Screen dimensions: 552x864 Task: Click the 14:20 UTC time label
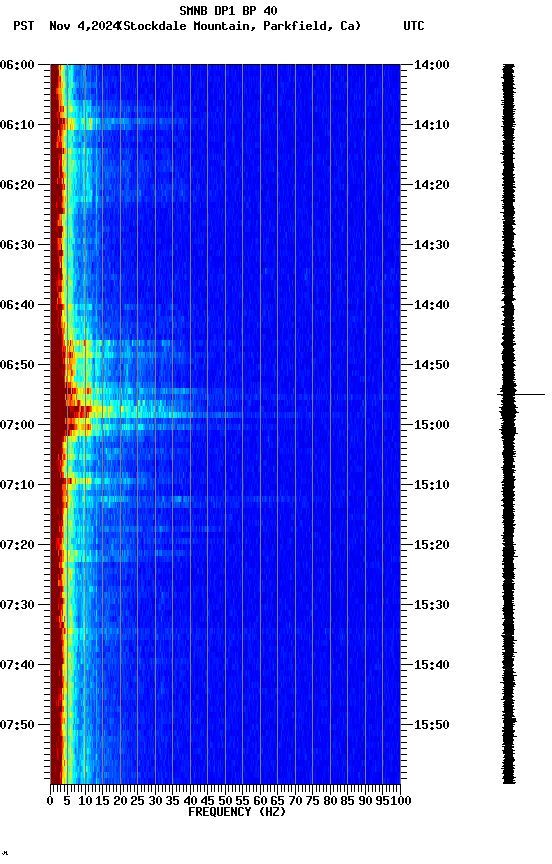tap(432, 185)
